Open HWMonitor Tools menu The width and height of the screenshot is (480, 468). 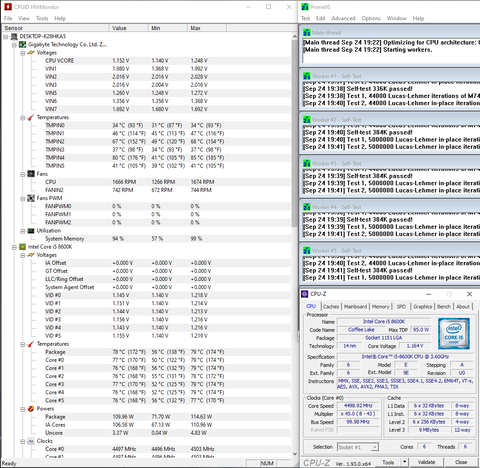click(42, 18)
